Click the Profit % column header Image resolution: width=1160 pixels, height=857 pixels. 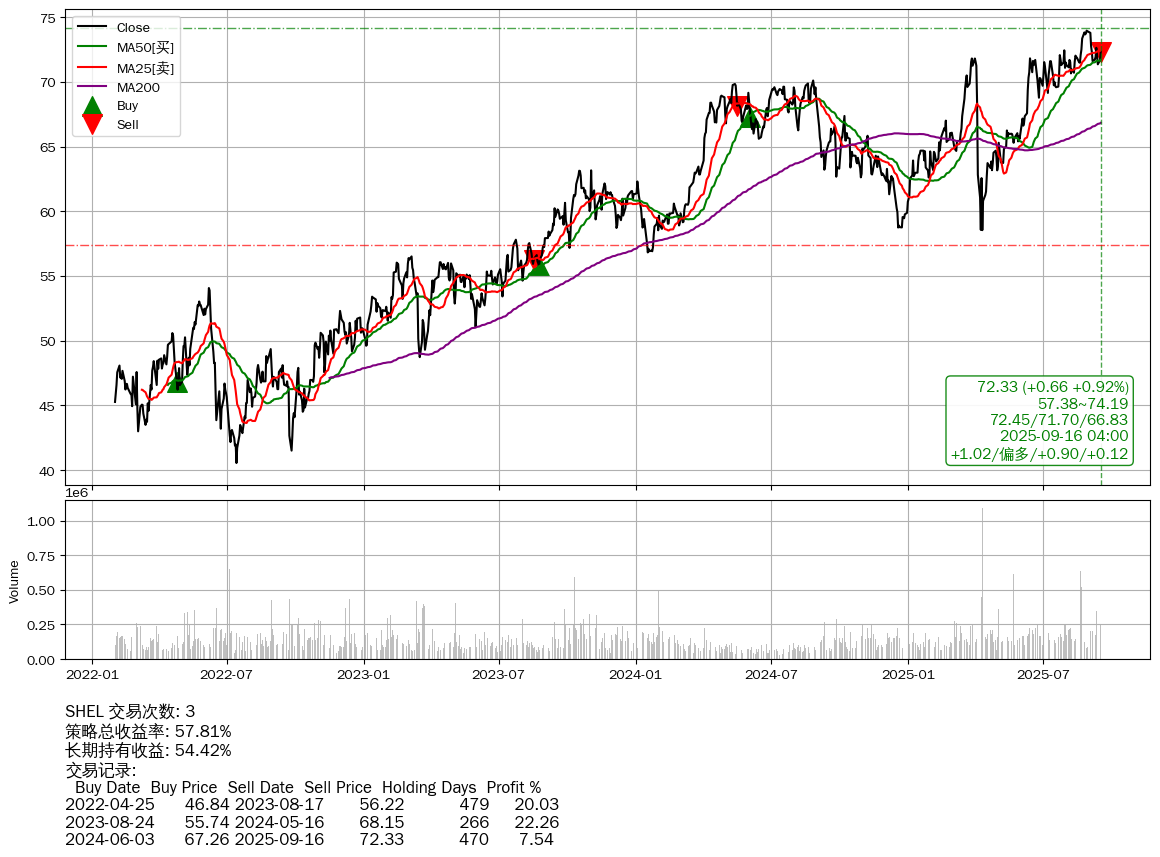click(513, 788)
